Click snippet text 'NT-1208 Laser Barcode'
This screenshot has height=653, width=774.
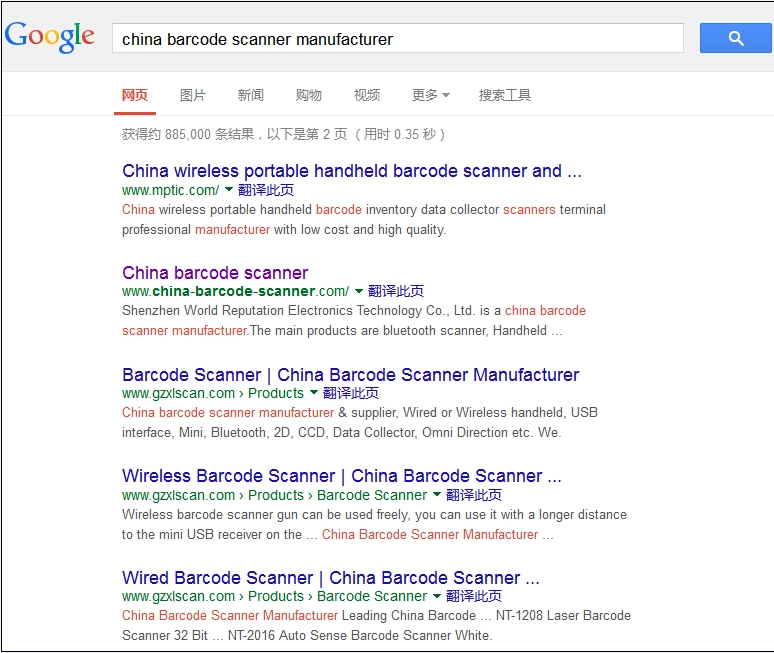563,615
